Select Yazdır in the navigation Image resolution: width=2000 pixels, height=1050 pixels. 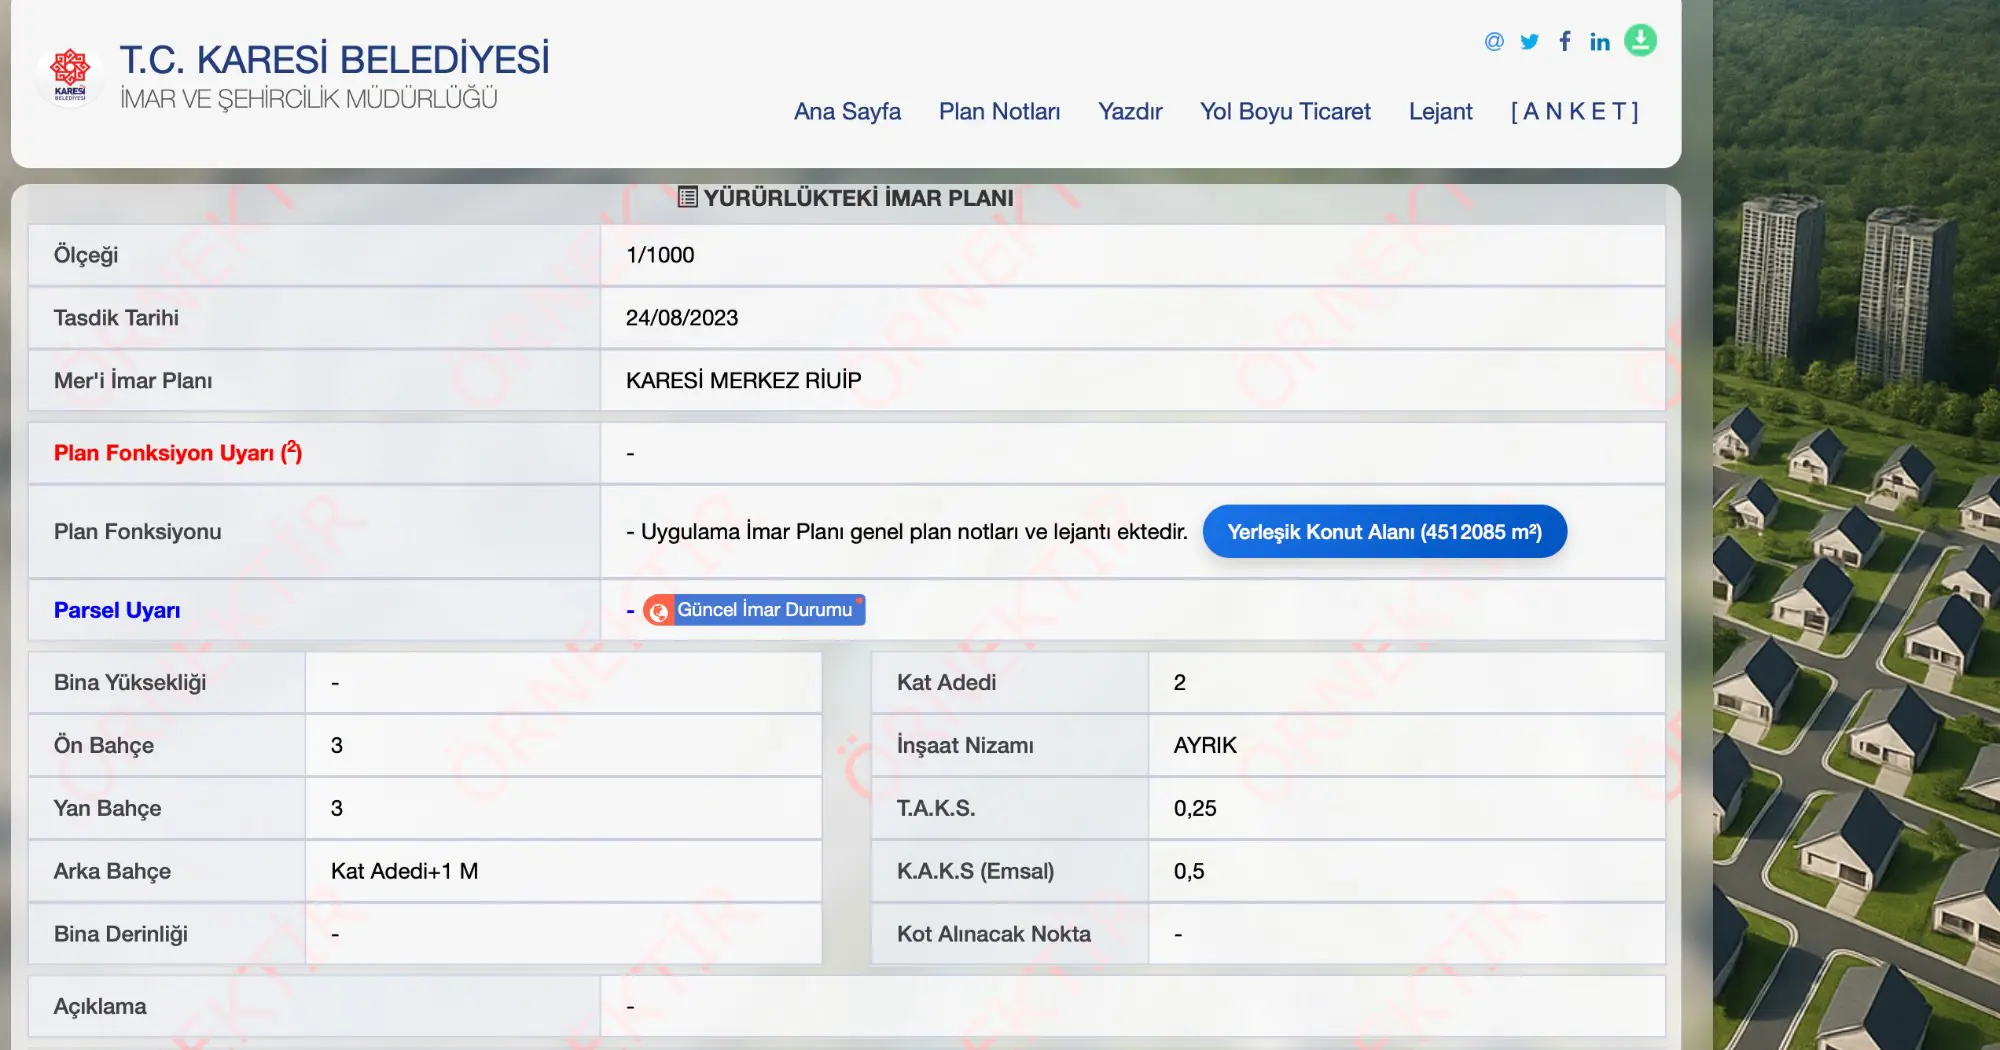point(1130,111)
